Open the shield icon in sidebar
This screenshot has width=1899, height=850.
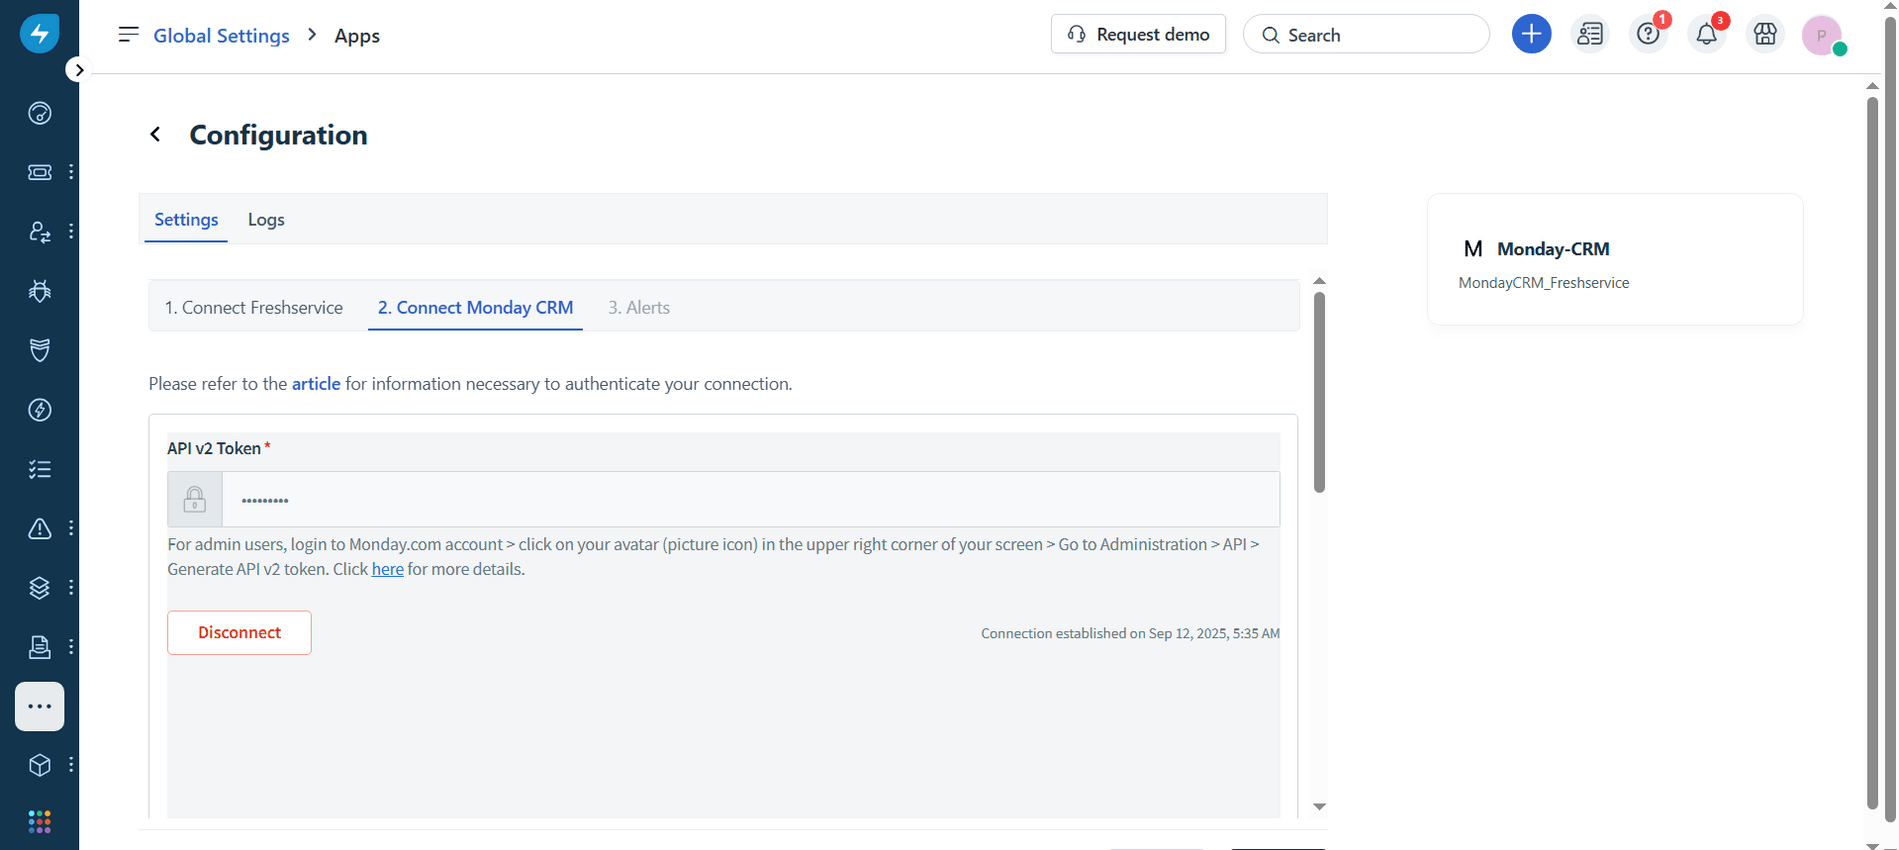pos(39,350)
